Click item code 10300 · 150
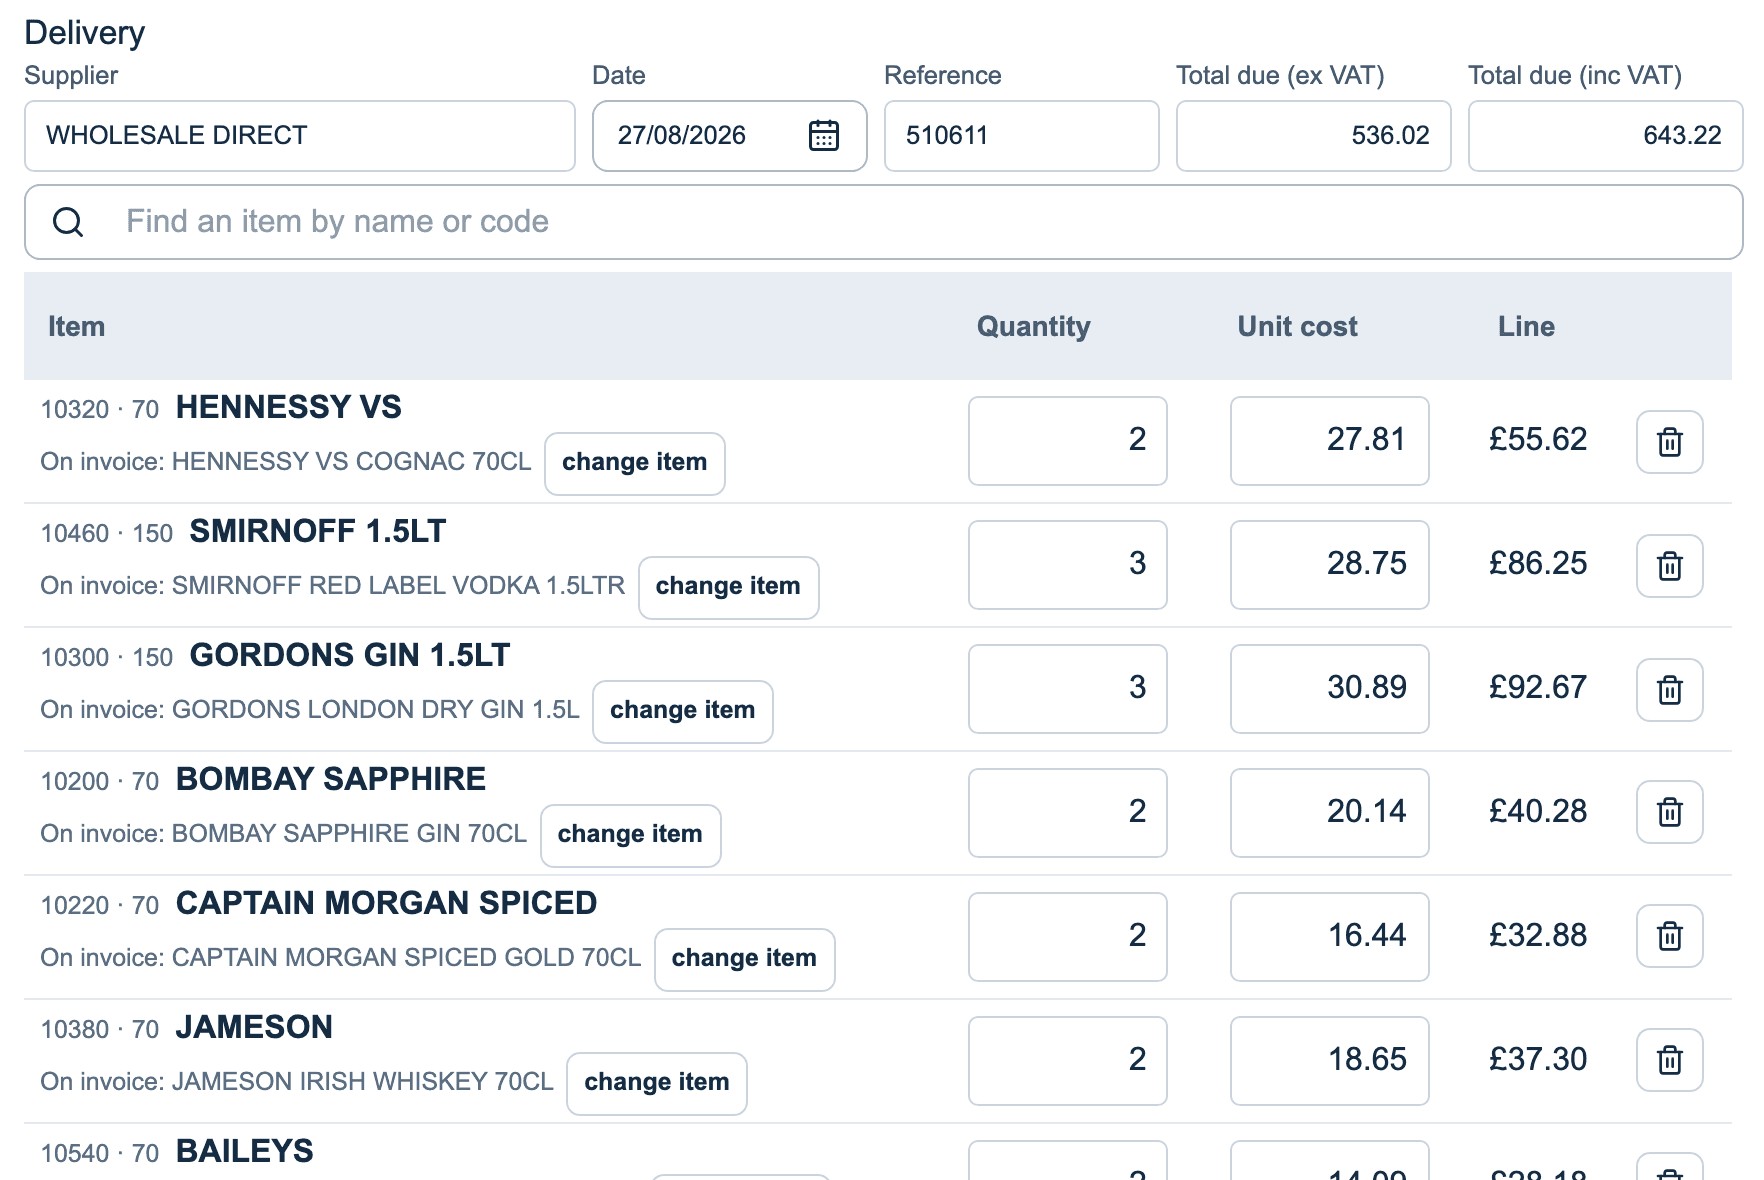This screenshot has height=1180, width=1764. pos(107,658)
